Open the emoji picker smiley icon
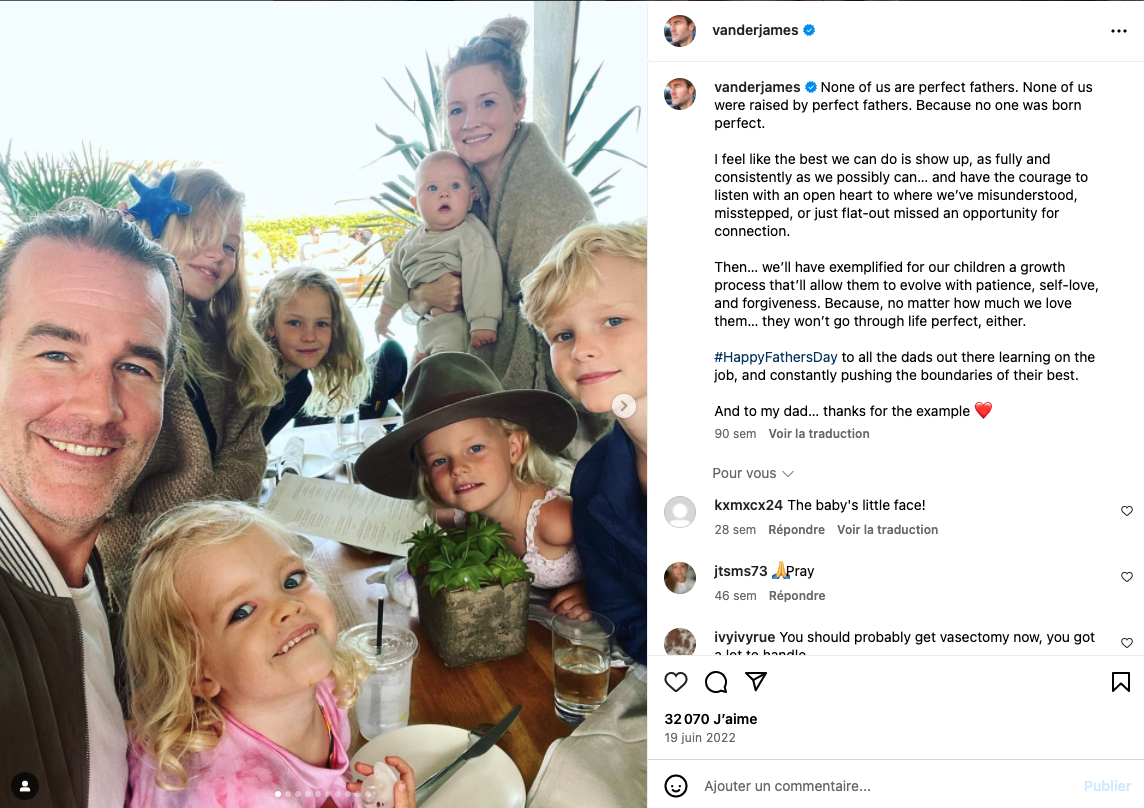Viewport: 1144px width, 808px height. tap(676, 786)
